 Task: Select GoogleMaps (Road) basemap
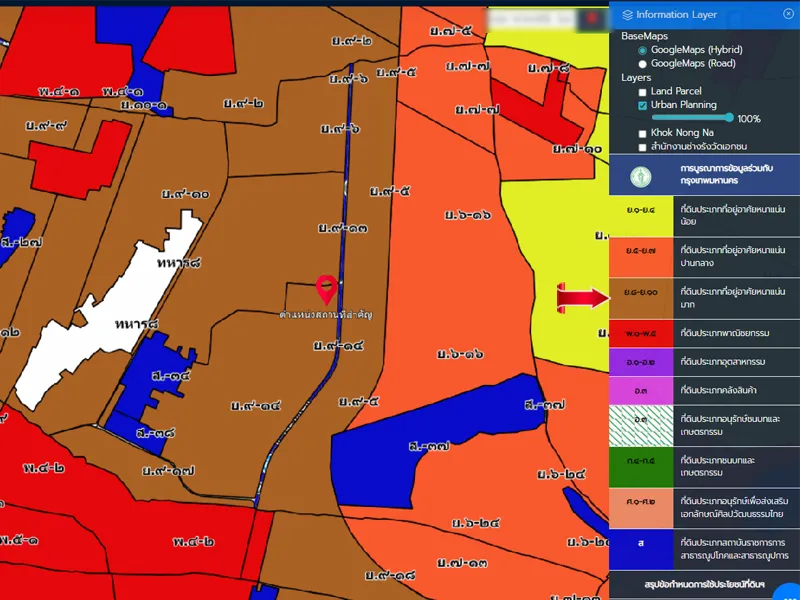(642, 63)
